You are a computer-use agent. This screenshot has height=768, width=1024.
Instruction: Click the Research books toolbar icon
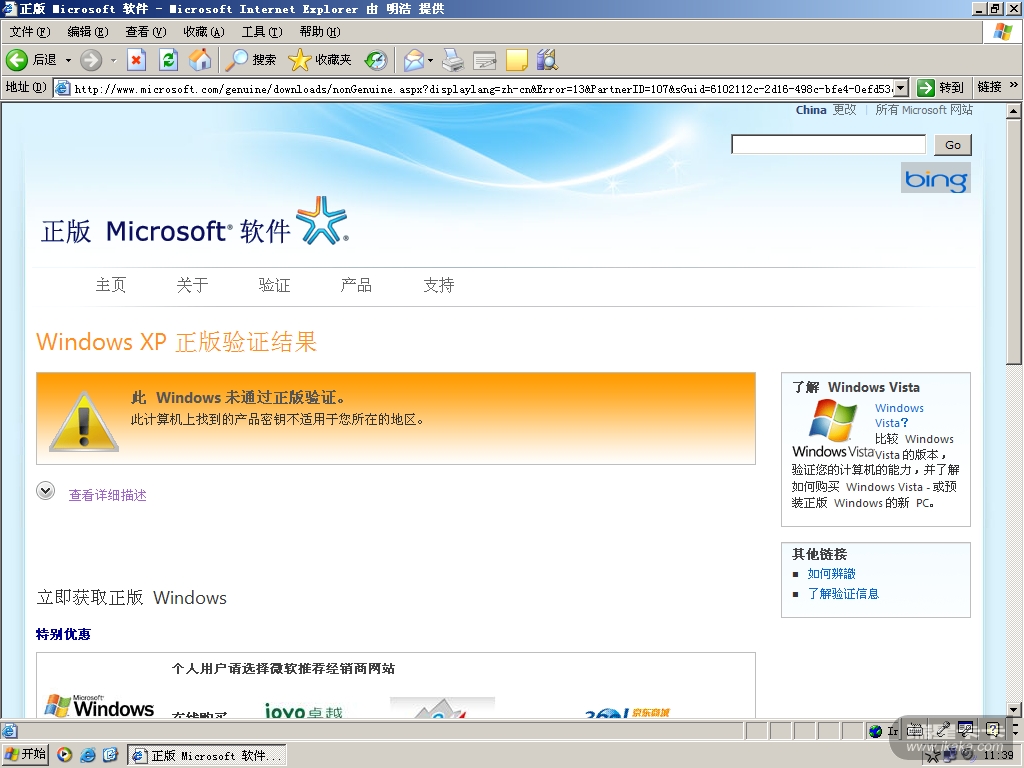547,60
